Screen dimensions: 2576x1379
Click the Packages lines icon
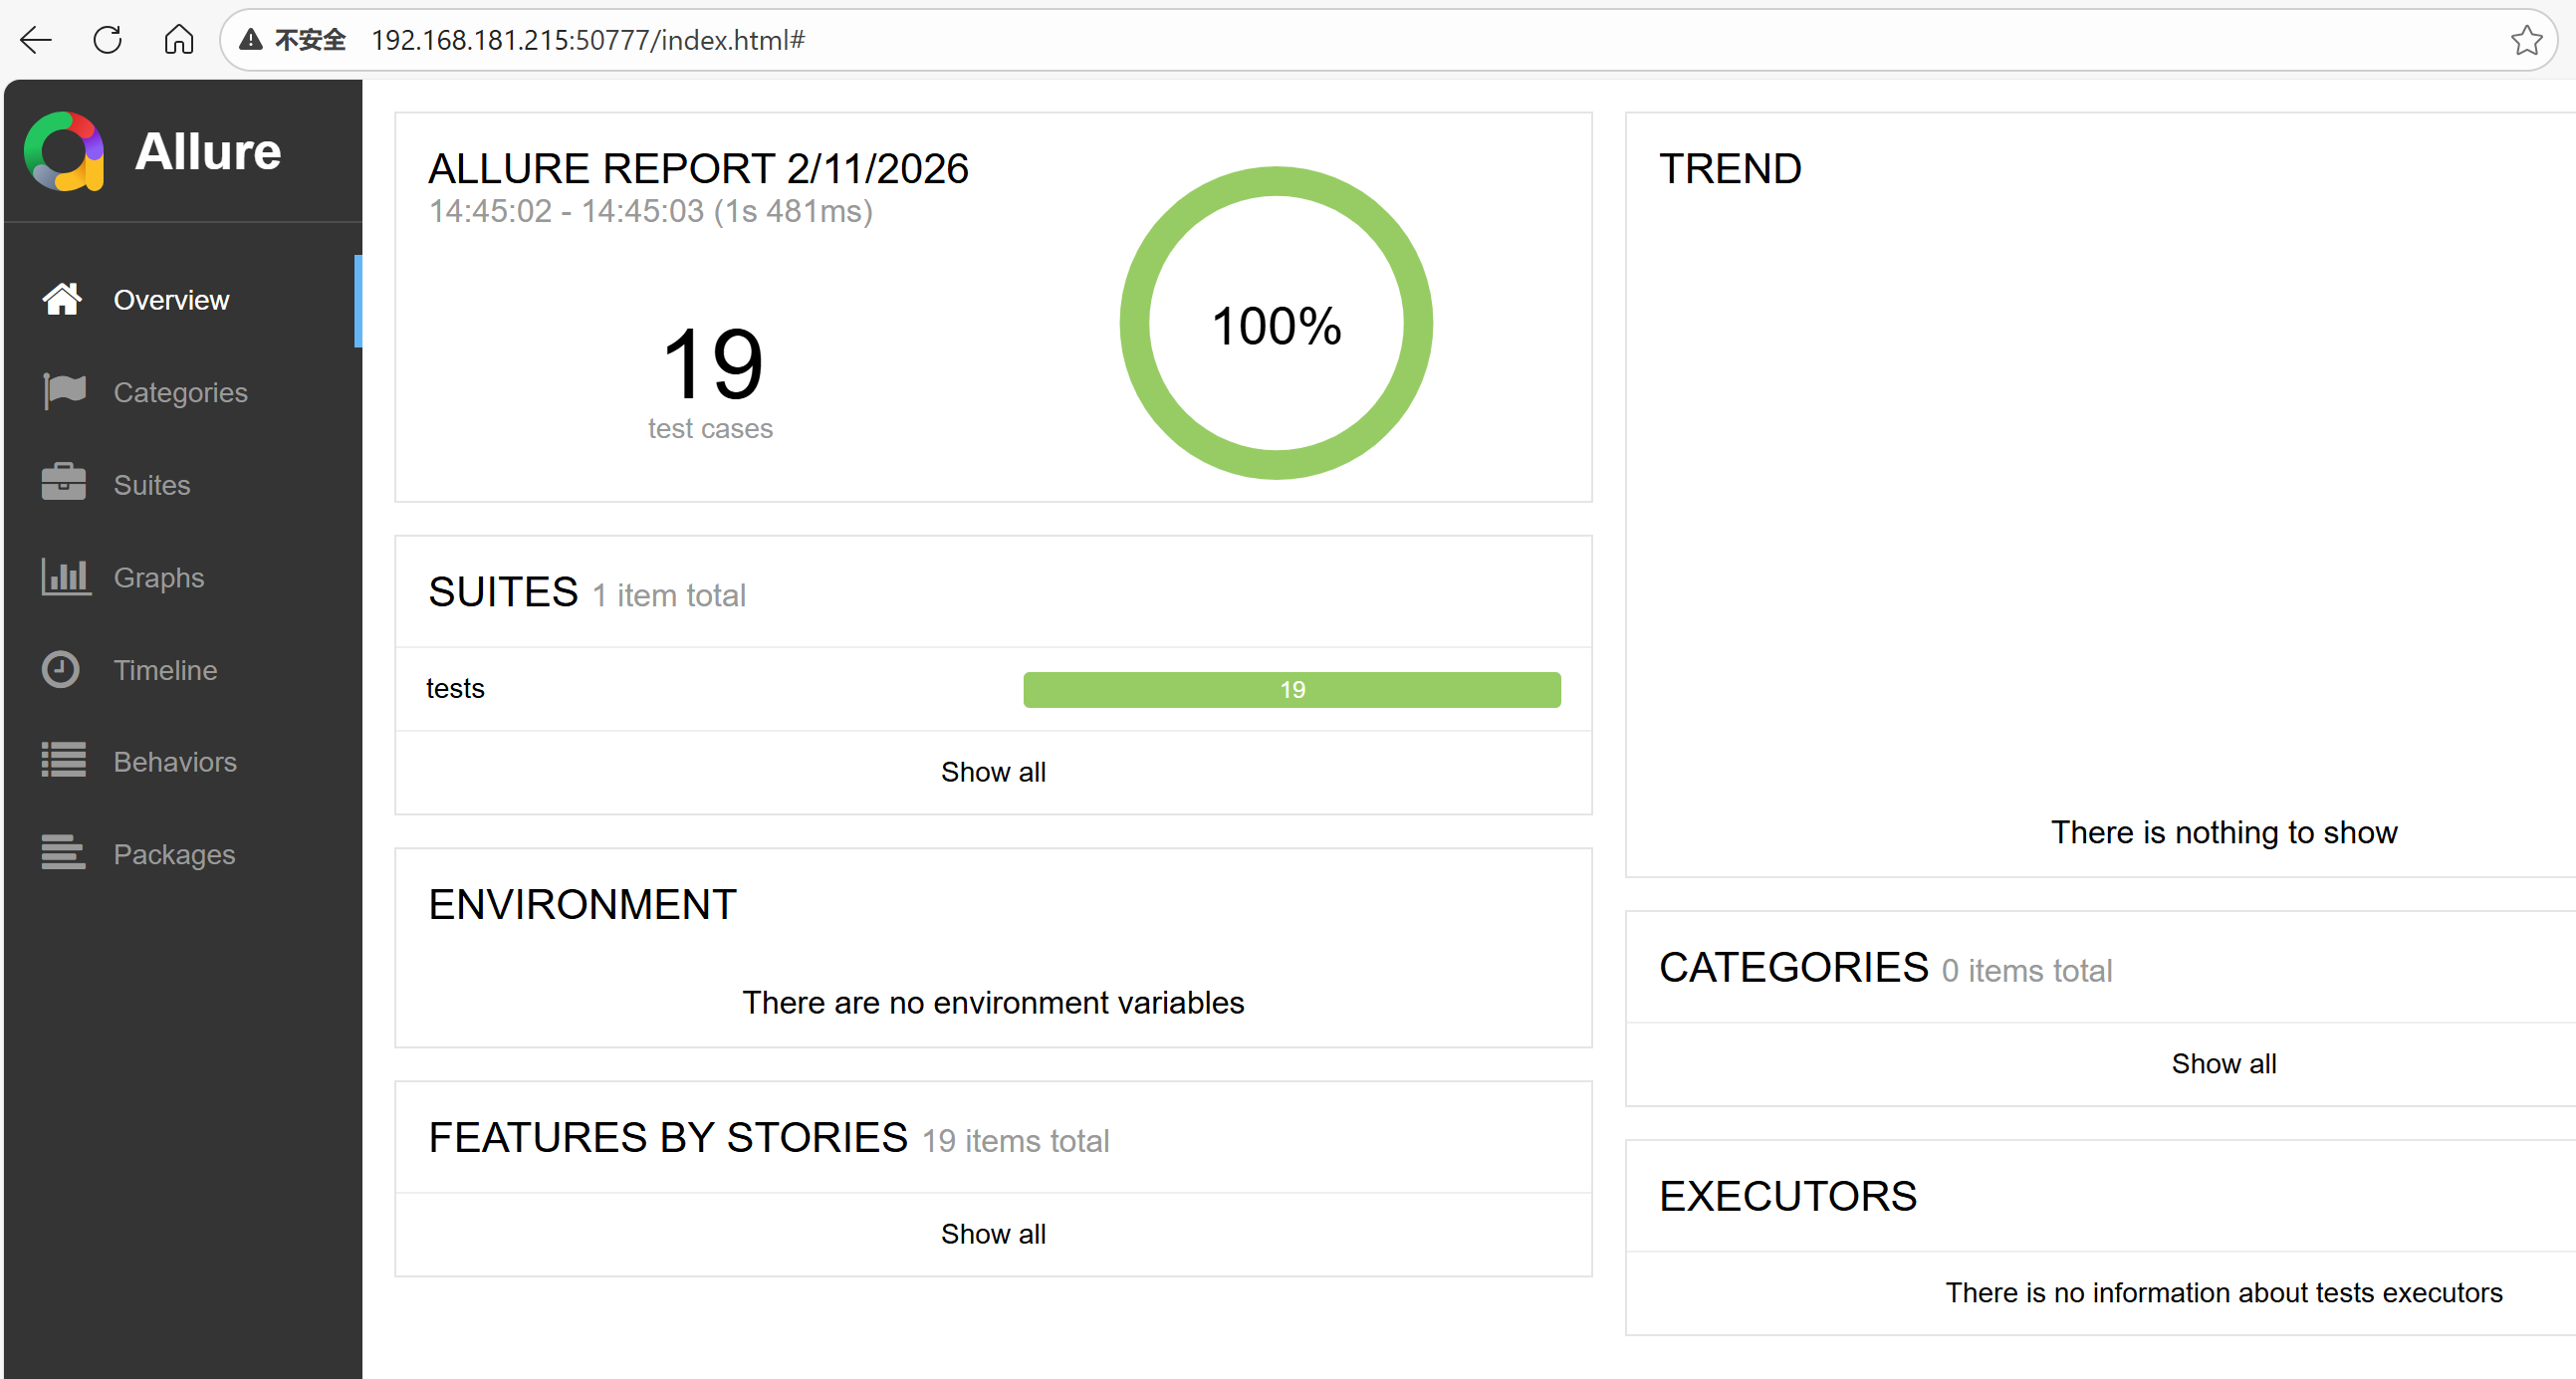(64, 853)
